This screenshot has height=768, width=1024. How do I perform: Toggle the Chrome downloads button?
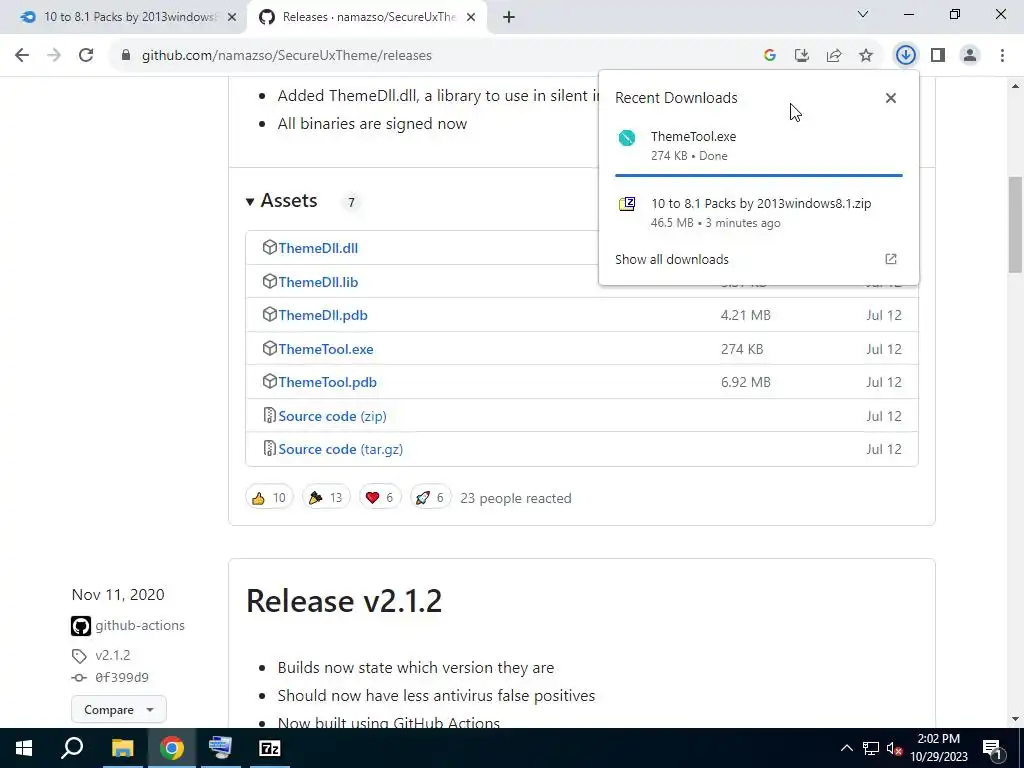pyautogui.click(x=905, y=56)
